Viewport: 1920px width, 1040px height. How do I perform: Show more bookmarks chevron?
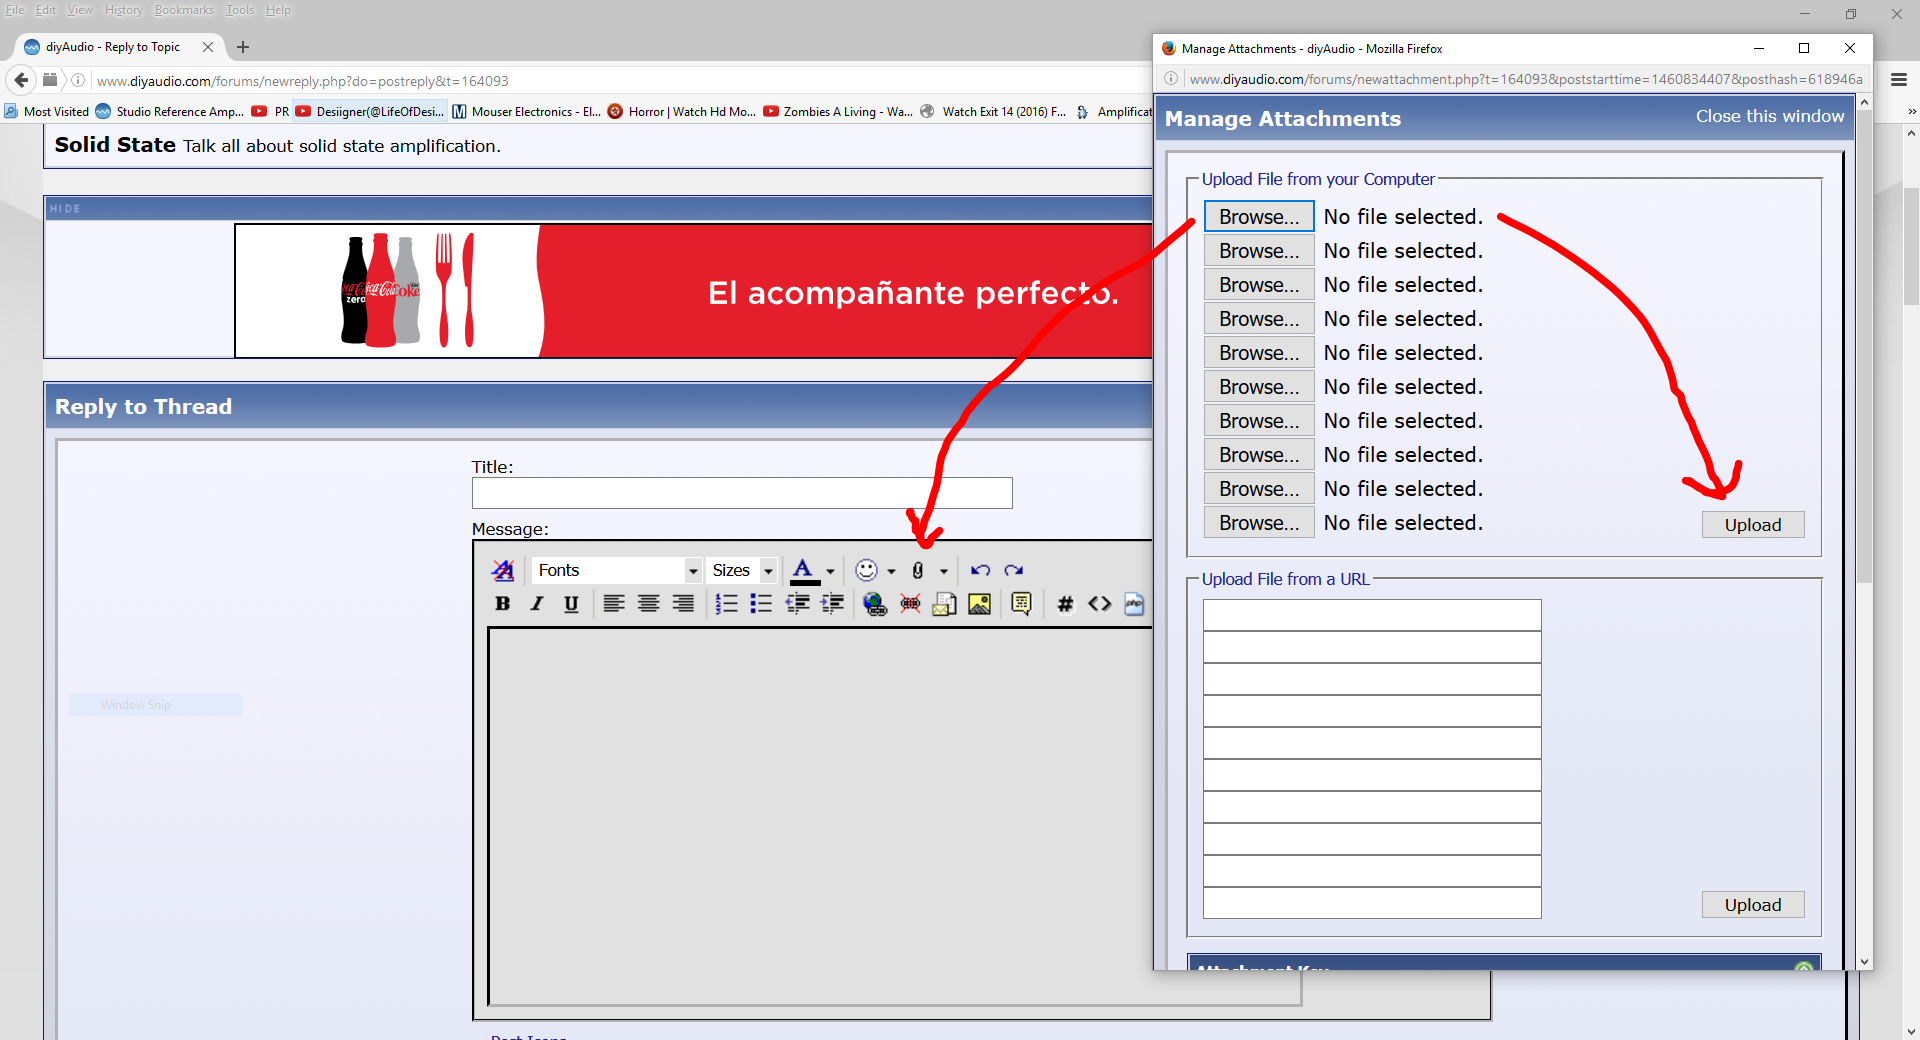pyautogui.click(x=1912, y=111)
